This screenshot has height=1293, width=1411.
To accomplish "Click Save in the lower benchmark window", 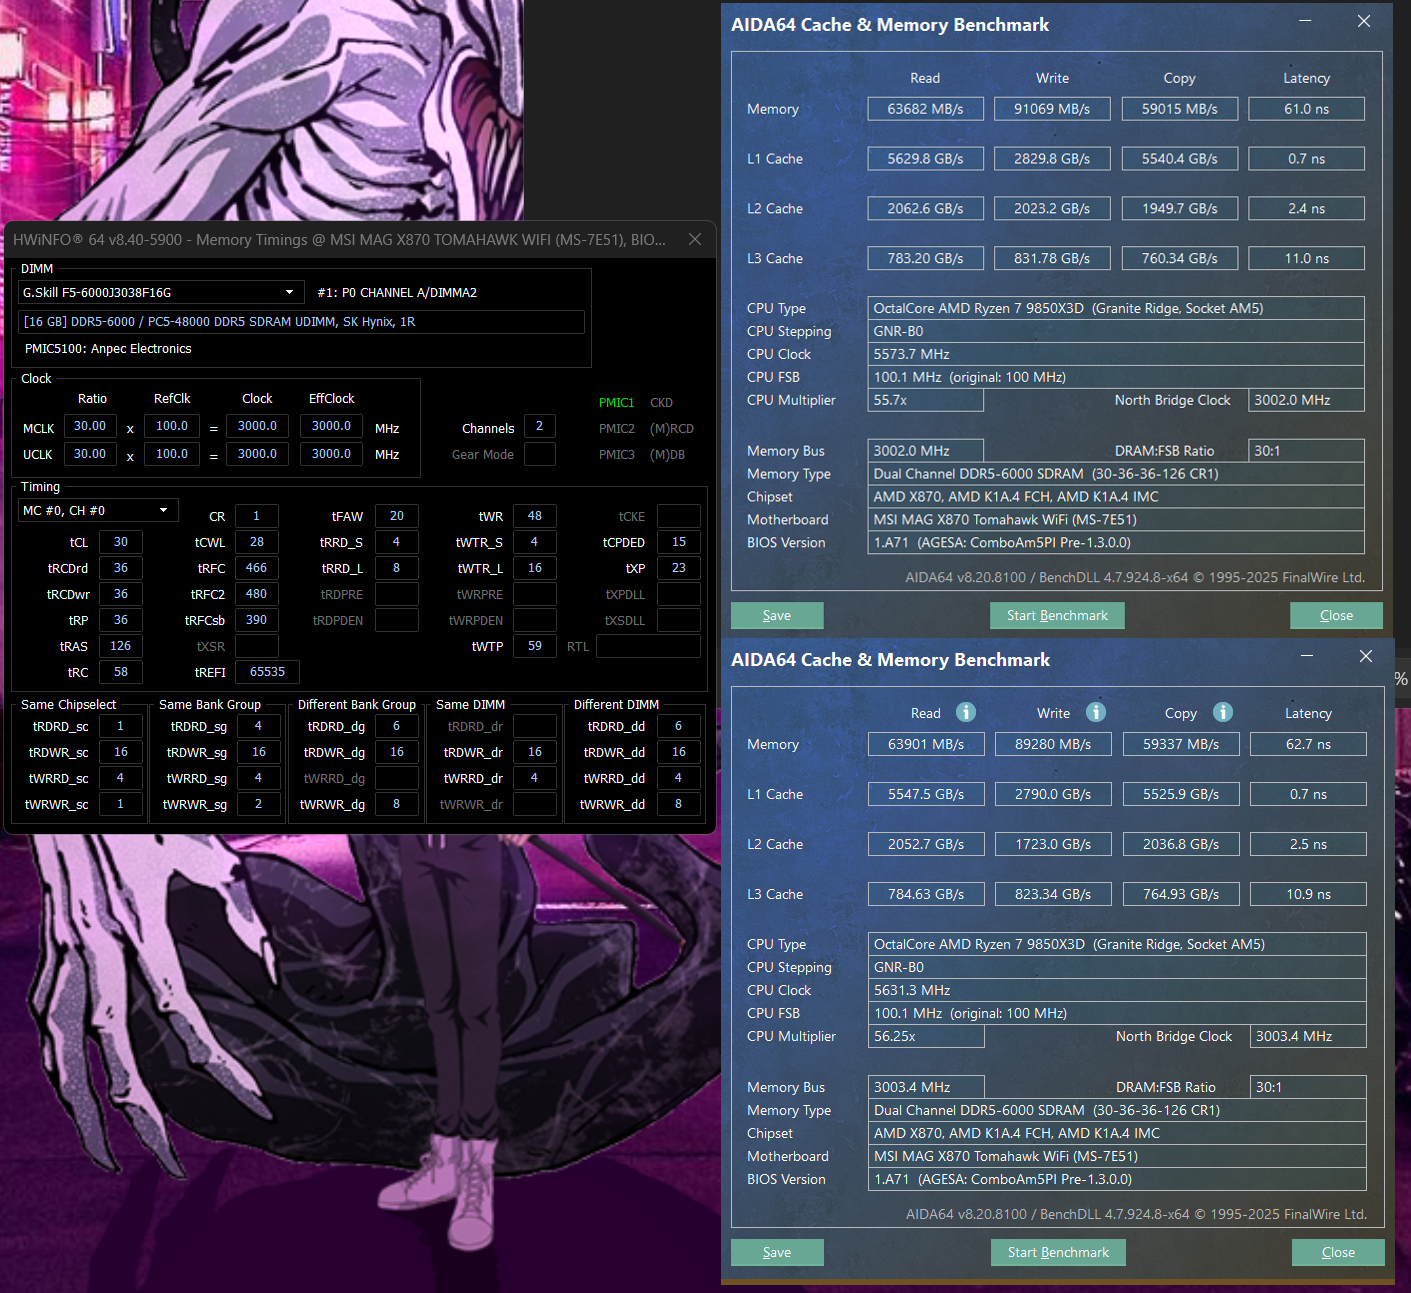I will click(x=776, y=1252).
